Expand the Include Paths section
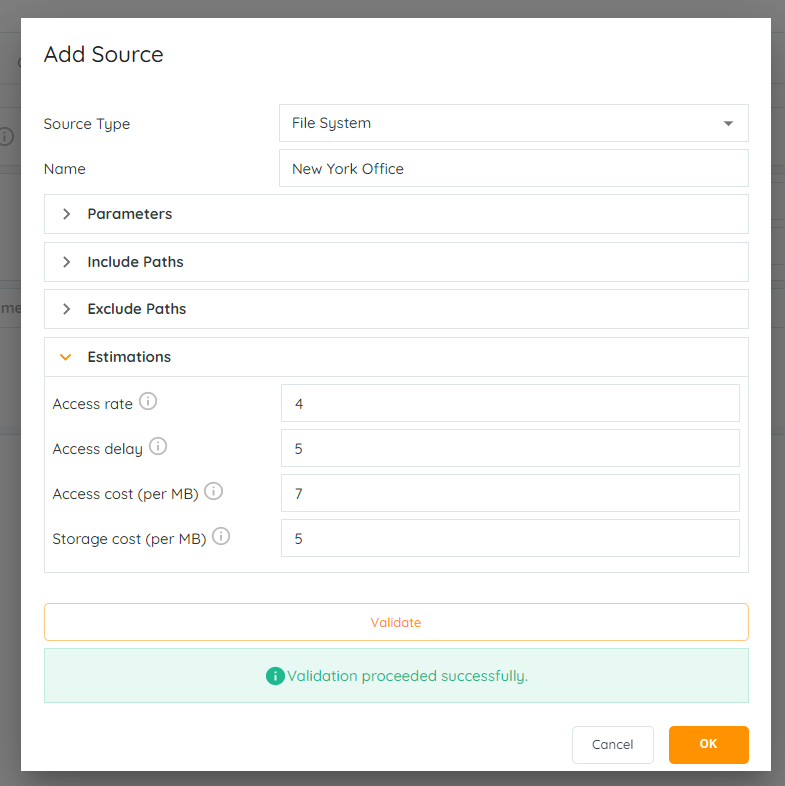Screen dimensions: 785x786 396,262
